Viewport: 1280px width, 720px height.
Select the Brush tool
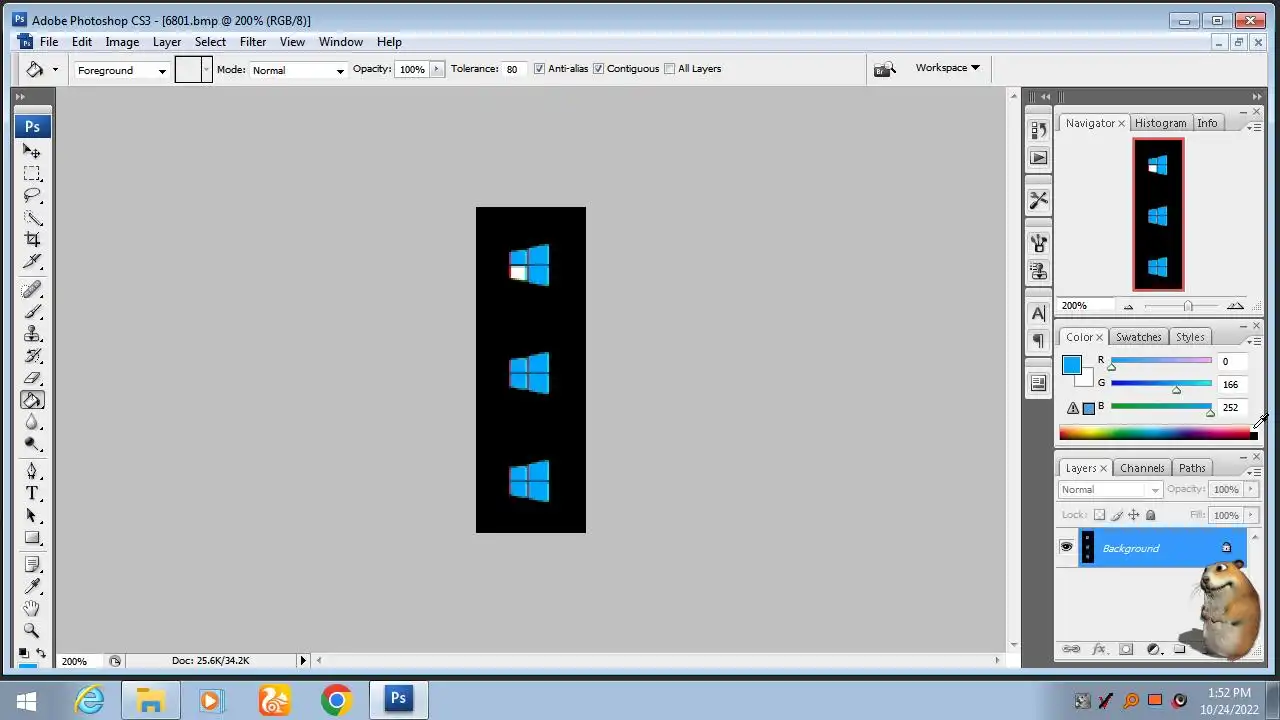tap(32, 312)
